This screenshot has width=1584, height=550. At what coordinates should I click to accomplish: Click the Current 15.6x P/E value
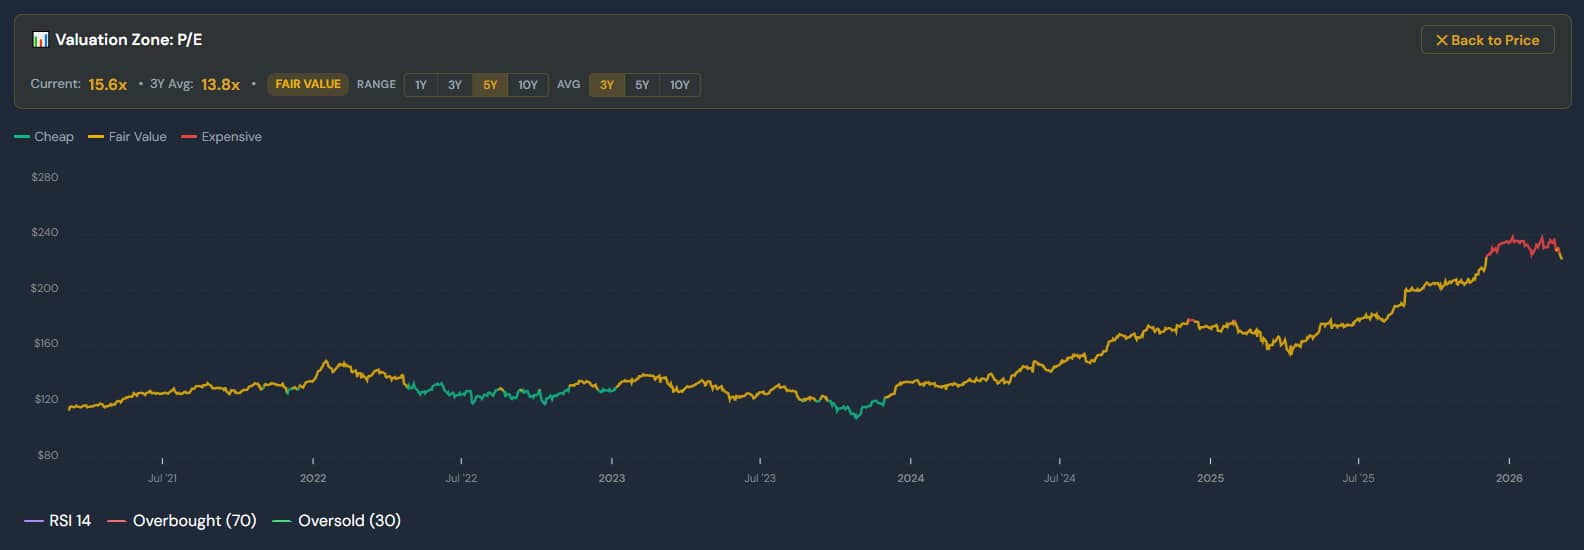[107, 85]
